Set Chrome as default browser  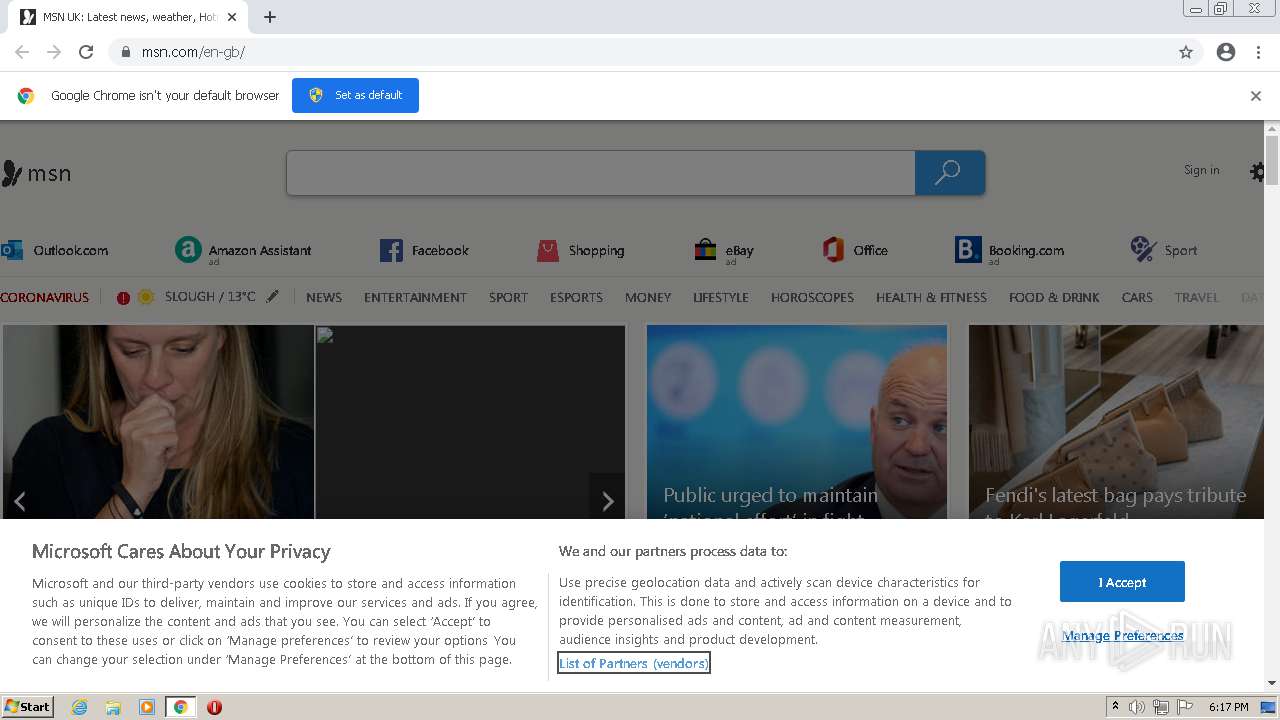click(355, 95)
